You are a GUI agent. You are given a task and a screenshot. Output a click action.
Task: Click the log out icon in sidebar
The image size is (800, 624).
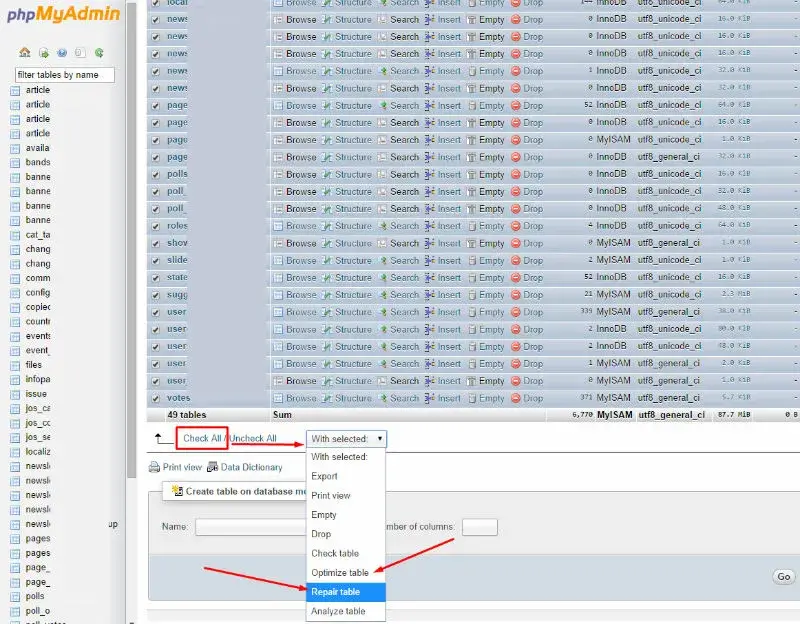click(44, 53)
